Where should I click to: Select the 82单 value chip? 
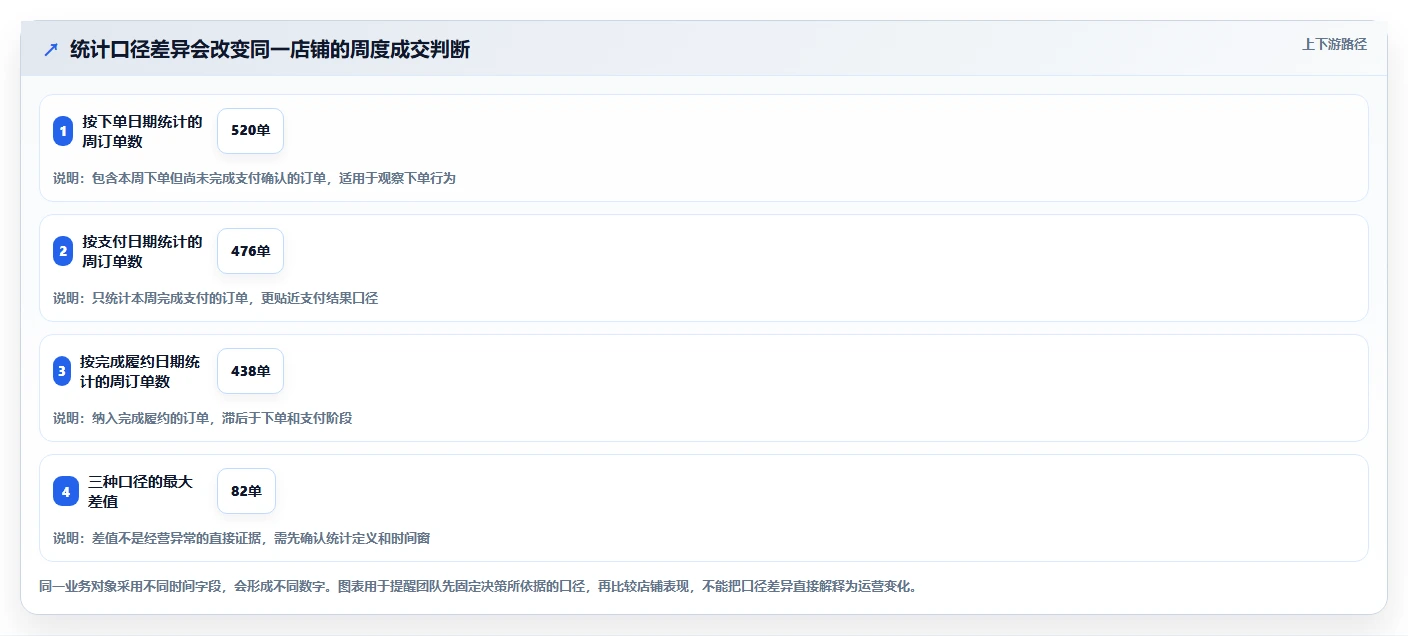pos(246,491)
